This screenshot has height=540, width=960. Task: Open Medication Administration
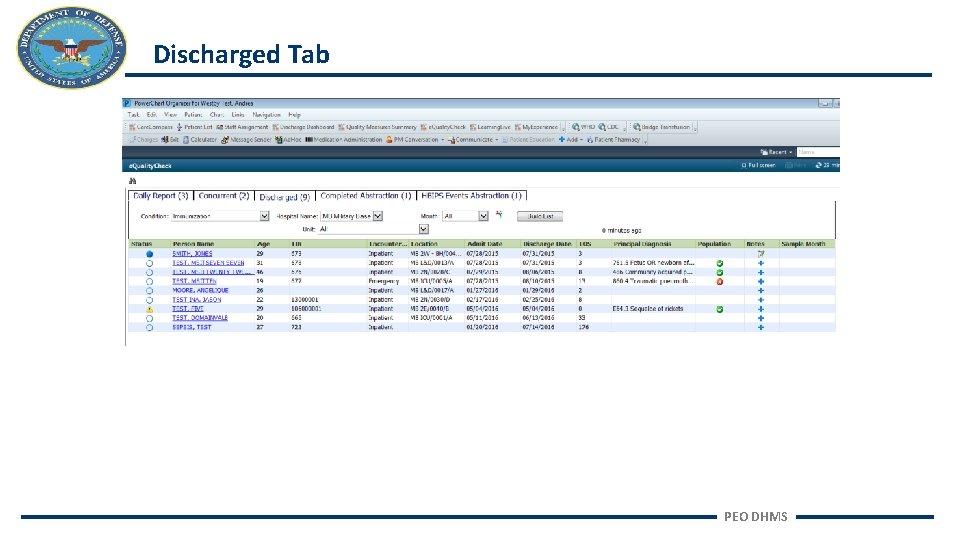[x=343, y=140]
